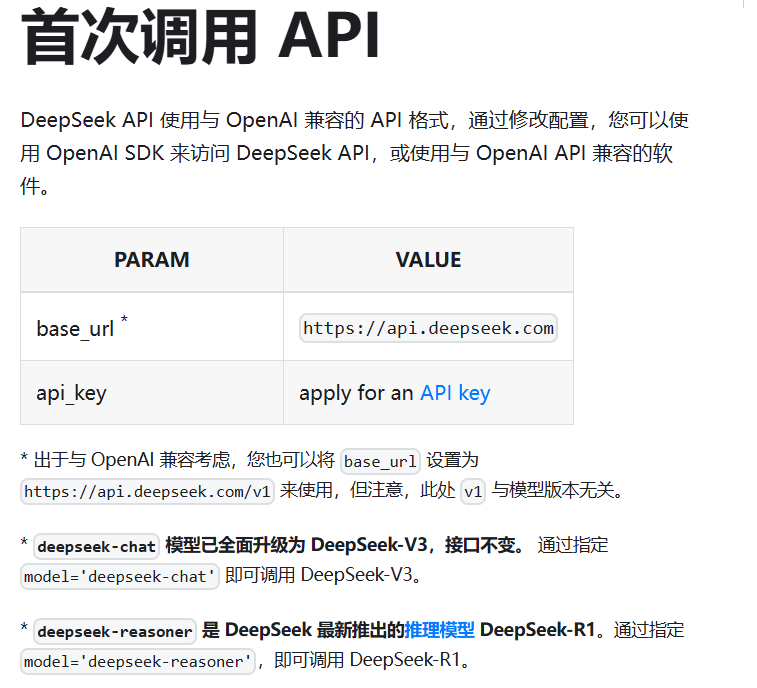Click the footnote text 出于与 OpenAI 兼容考虑
The width and height of the screenshot is (757, 688).
pyautogui.click(x=132, y=460)
